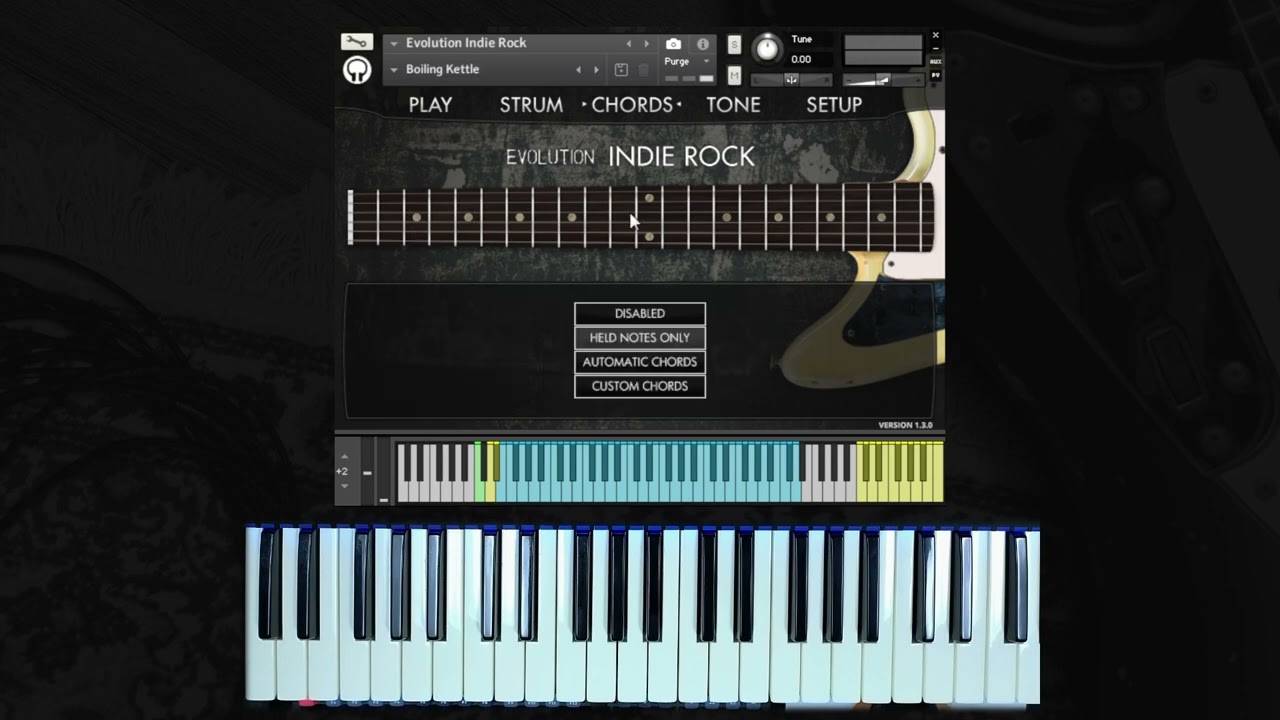Click the VERSION 1.3.0 label
Viewport: 1280px width, 720px height.
[905, 425]
